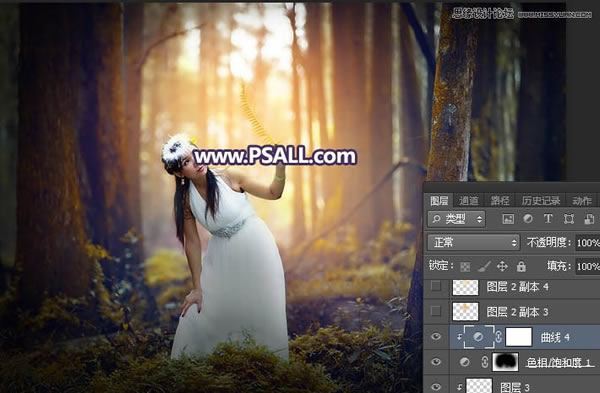Select the 曲线 4 layer mask thumbnail
Image resolution: width=600 pixels, height=393 pixels.
[x=518, y=337]
